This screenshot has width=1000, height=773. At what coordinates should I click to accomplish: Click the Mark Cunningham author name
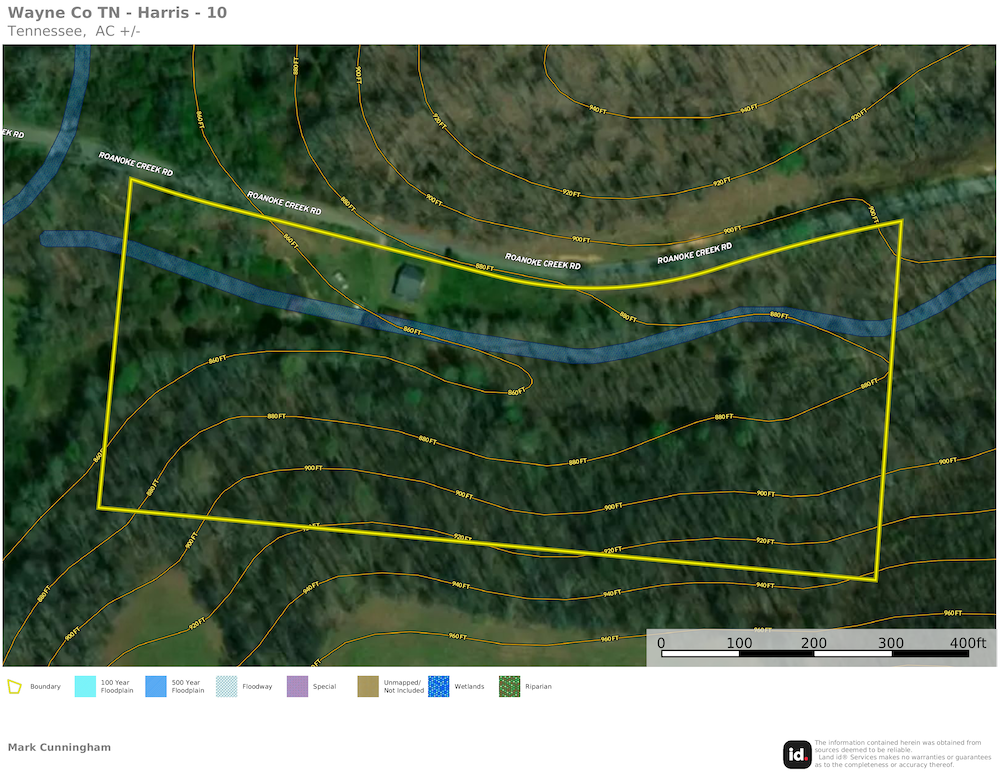point(59,747)
